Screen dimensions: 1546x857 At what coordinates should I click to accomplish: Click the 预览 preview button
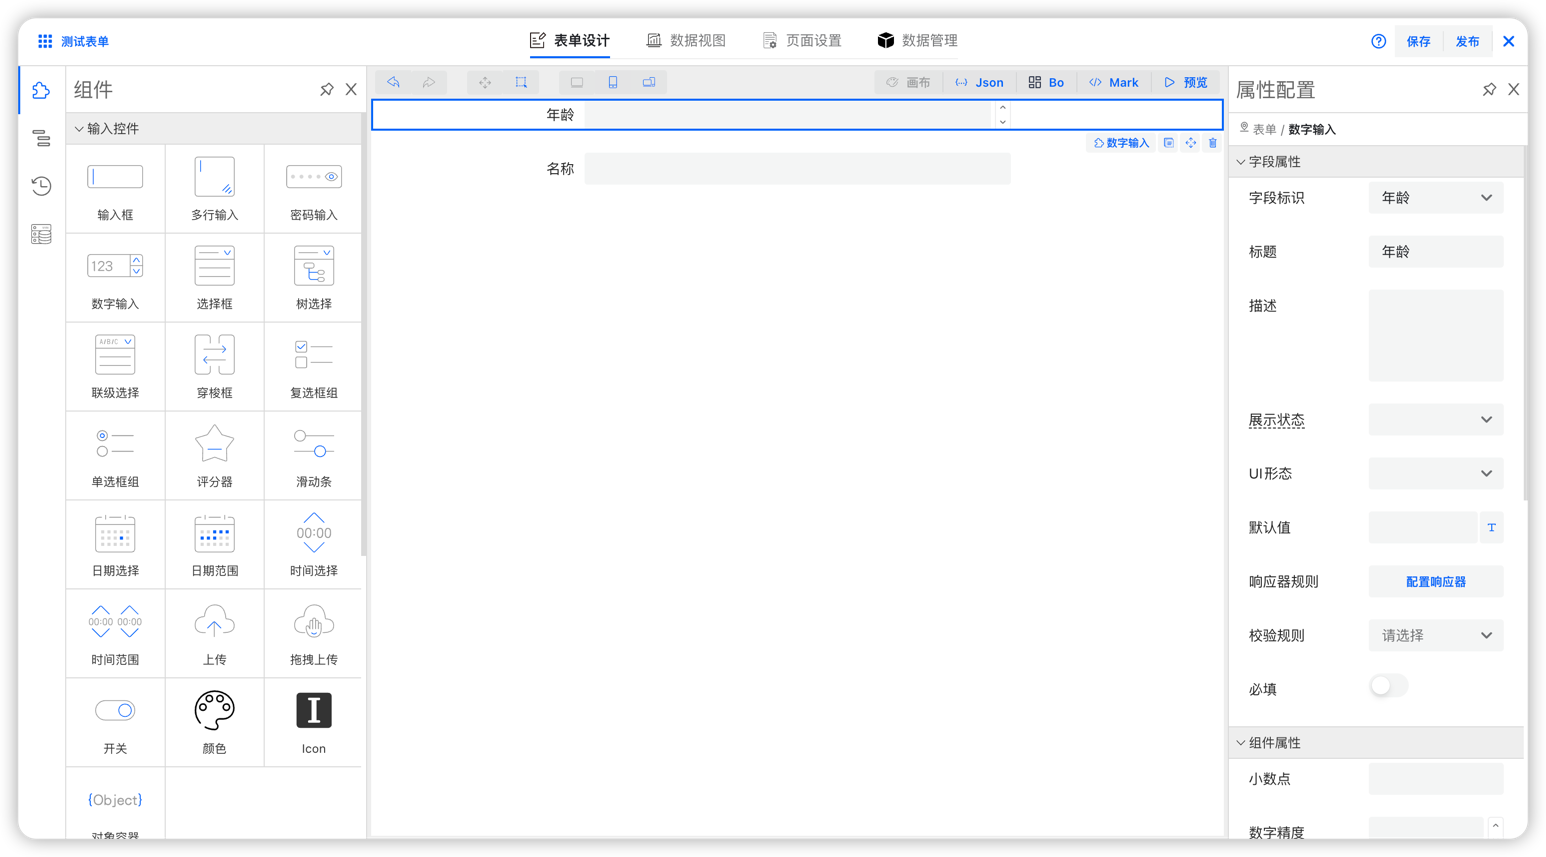coord(1186,83)
